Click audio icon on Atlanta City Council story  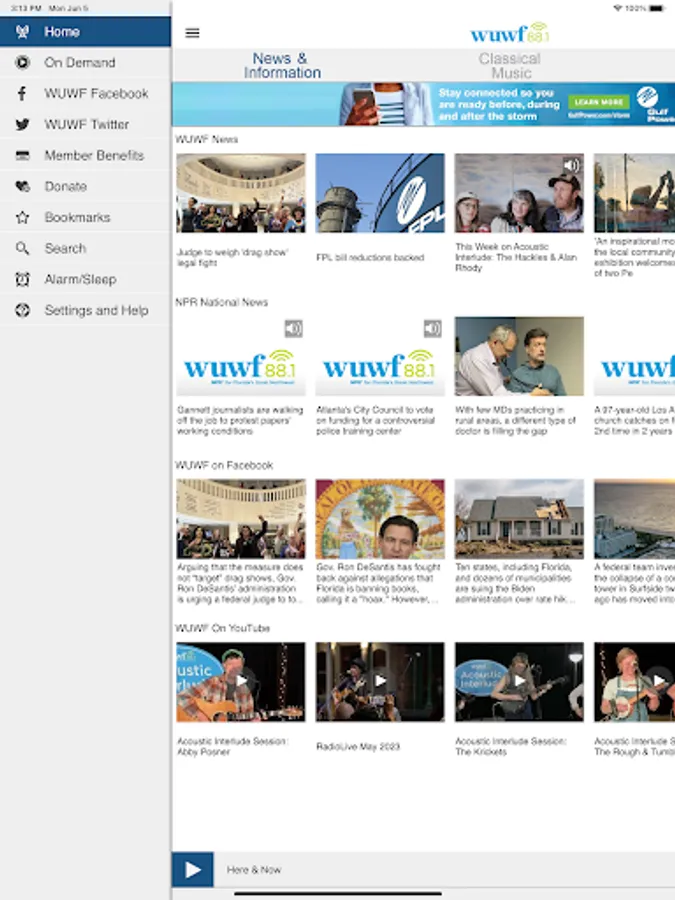(x=432, y=328)
